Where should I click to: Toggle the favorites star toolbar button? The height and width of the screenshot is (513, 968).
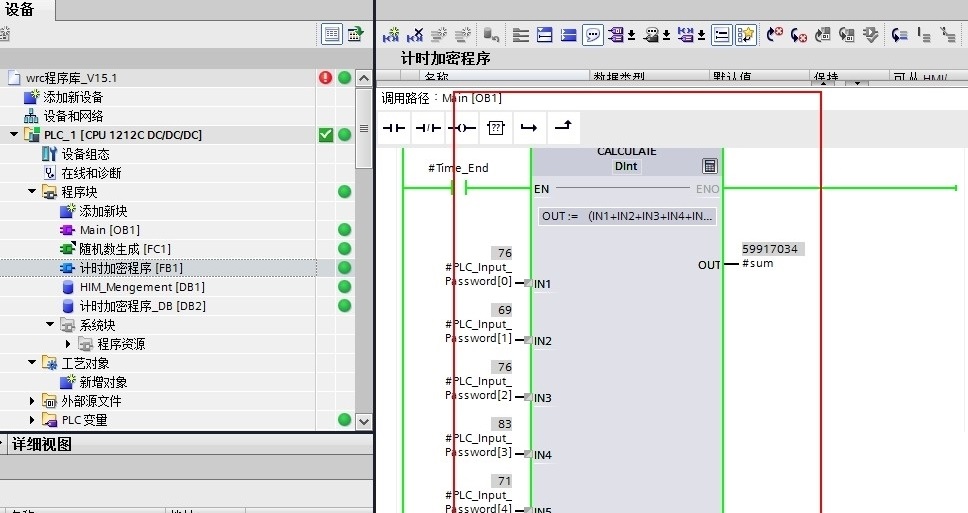click(x=746, y=35)
